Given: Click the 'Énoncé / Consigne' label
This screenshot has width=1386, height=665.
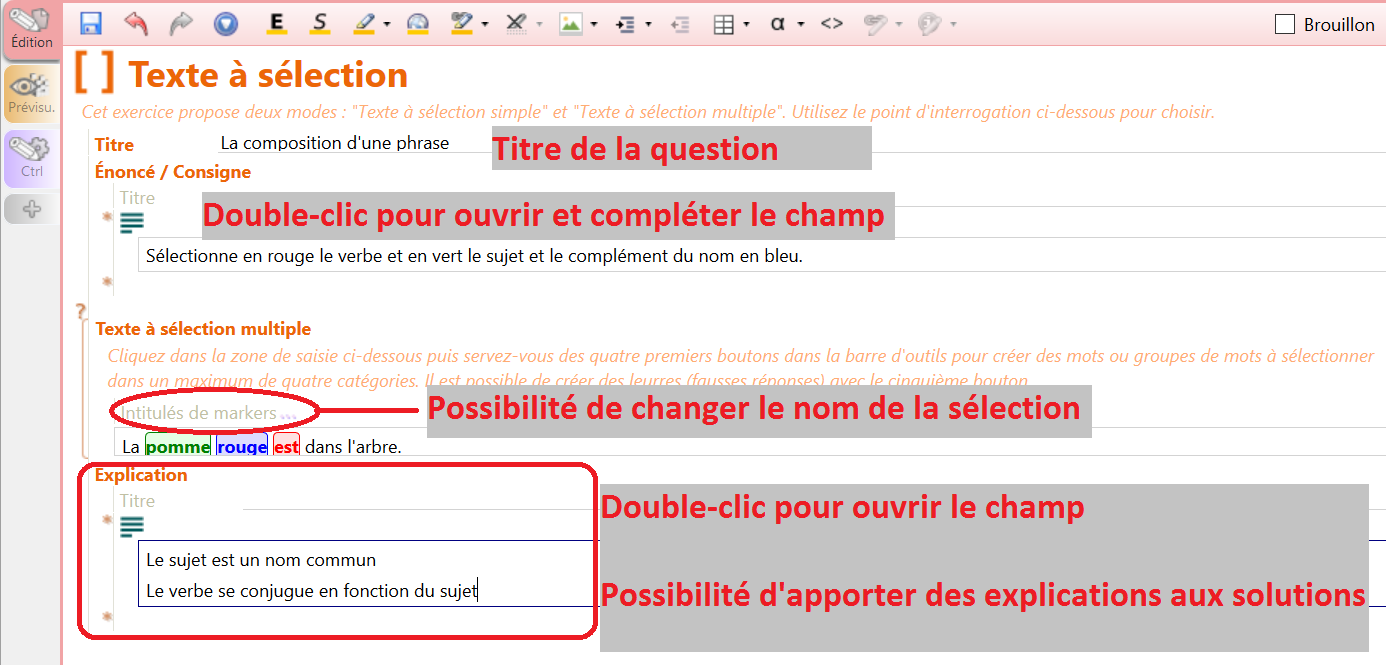Looking at the screenshot, I should [173, 172].
